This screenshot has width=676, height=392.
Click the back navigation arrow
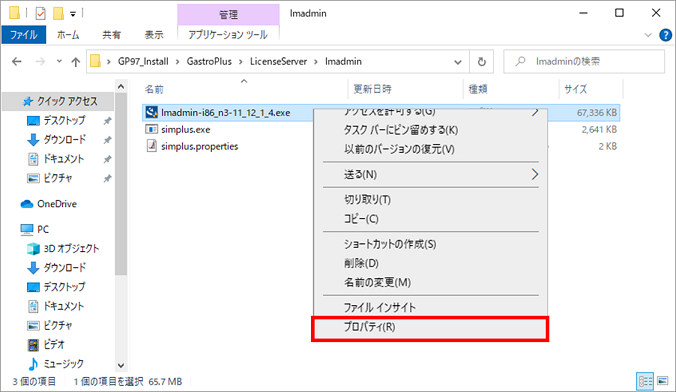coord(17,62)
